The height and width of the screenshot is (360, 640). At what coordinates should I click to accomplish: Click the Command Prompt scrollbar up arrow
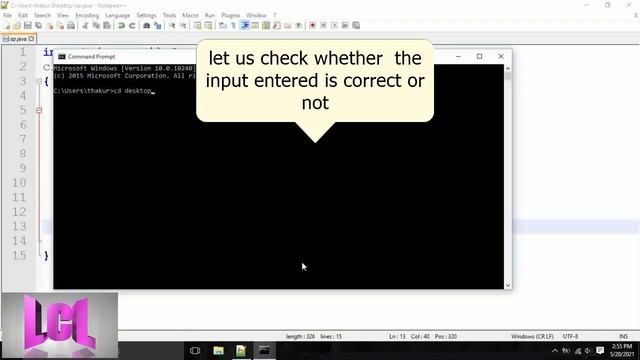508,68
